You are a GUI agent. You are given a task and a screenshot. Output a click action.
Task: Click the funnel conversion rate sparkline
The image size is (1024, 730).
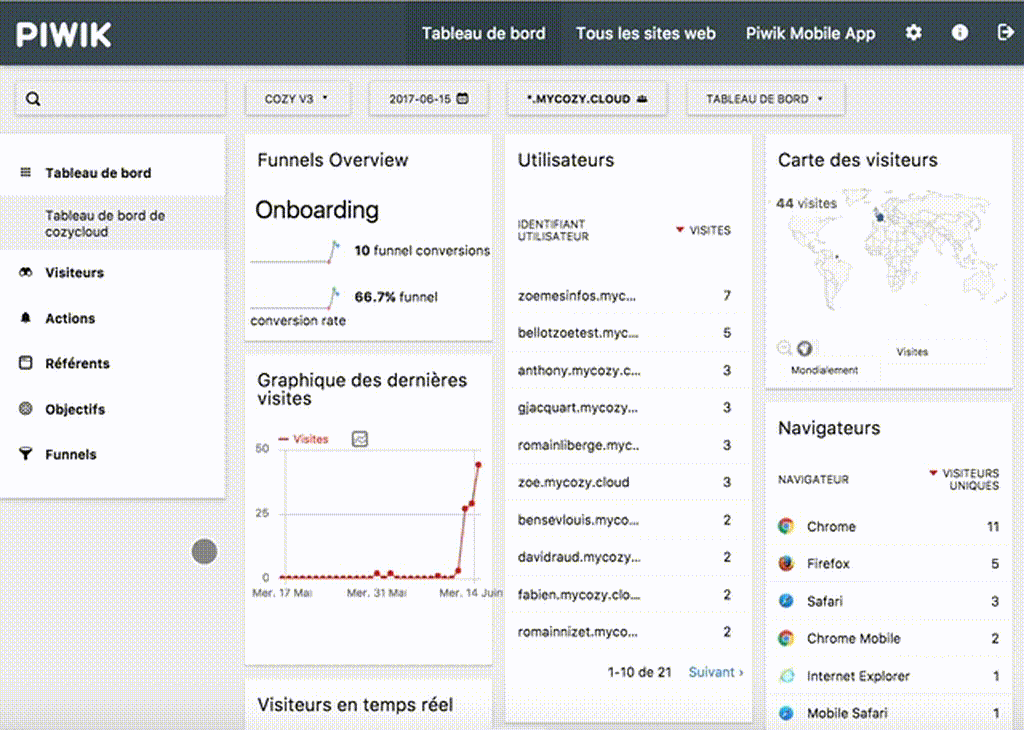tap(296, 298)
